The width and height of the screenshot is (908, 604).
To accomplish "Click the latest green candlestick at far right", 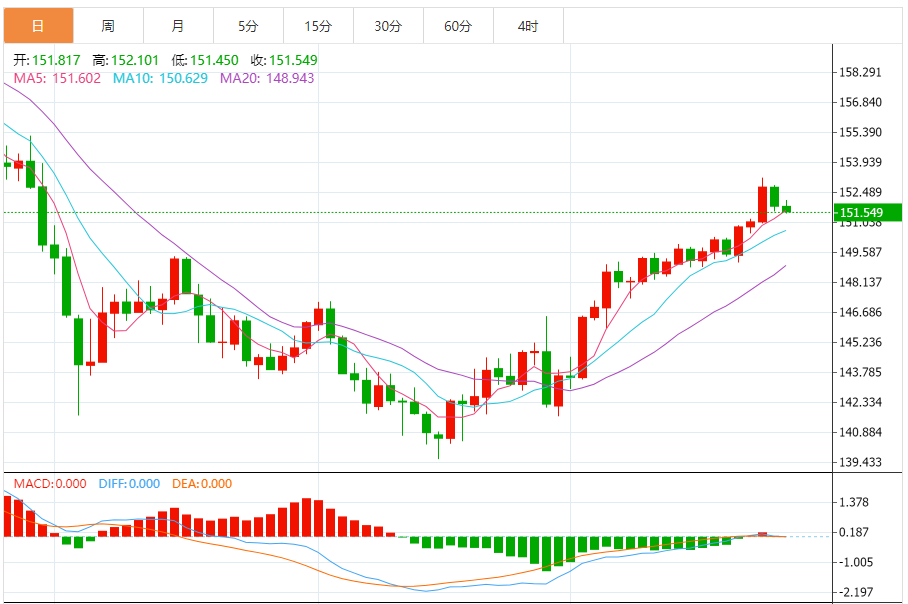I will coord(786,209).
